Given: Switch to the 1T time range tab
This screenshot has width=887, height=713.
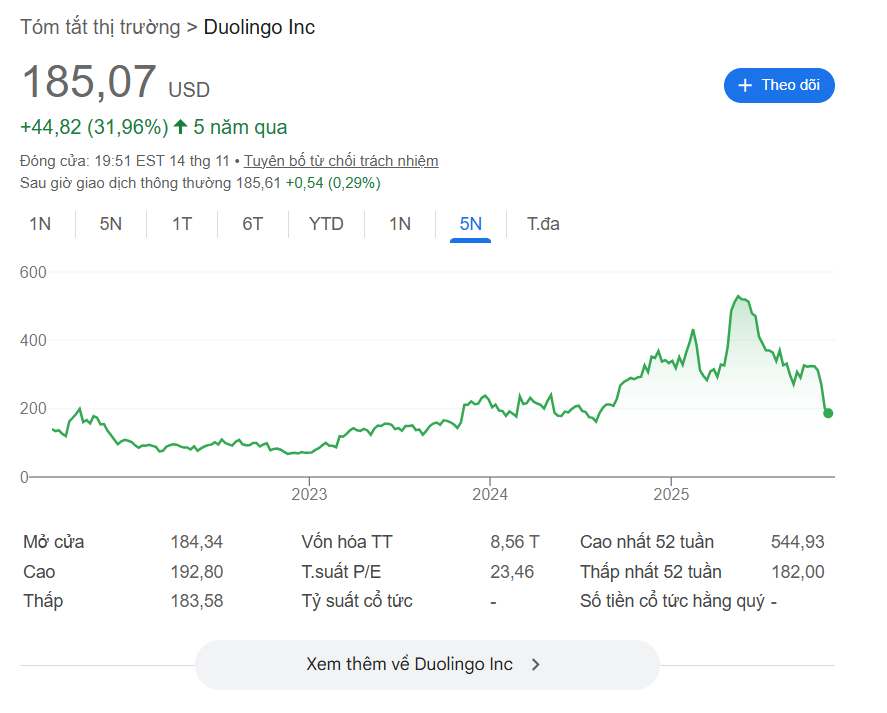Looking at the screenshot, I should click(182, 224).
